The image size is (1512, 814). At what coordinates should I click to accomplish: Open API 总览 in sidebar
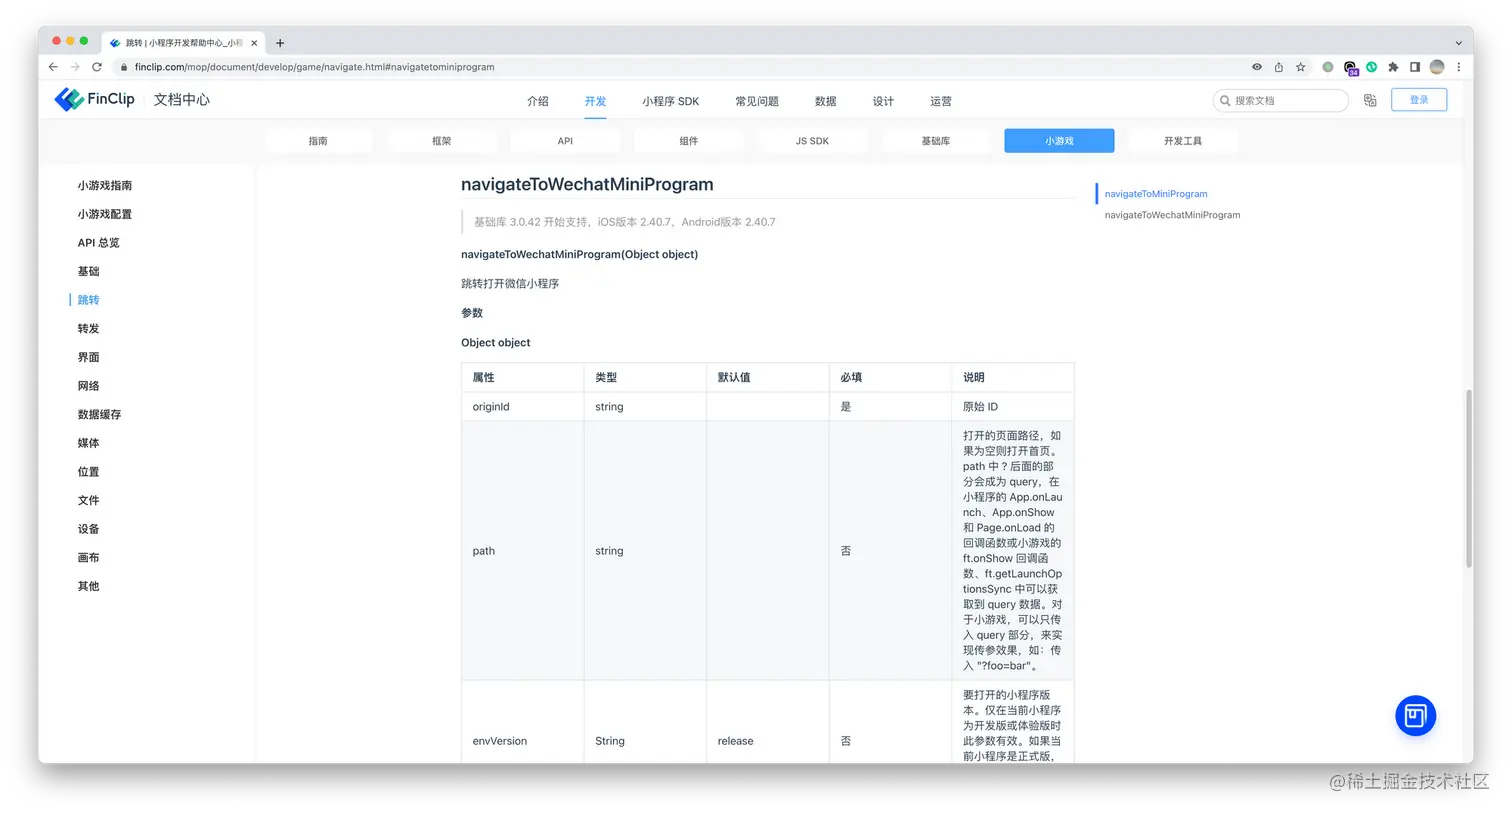(x=99, y=243)
